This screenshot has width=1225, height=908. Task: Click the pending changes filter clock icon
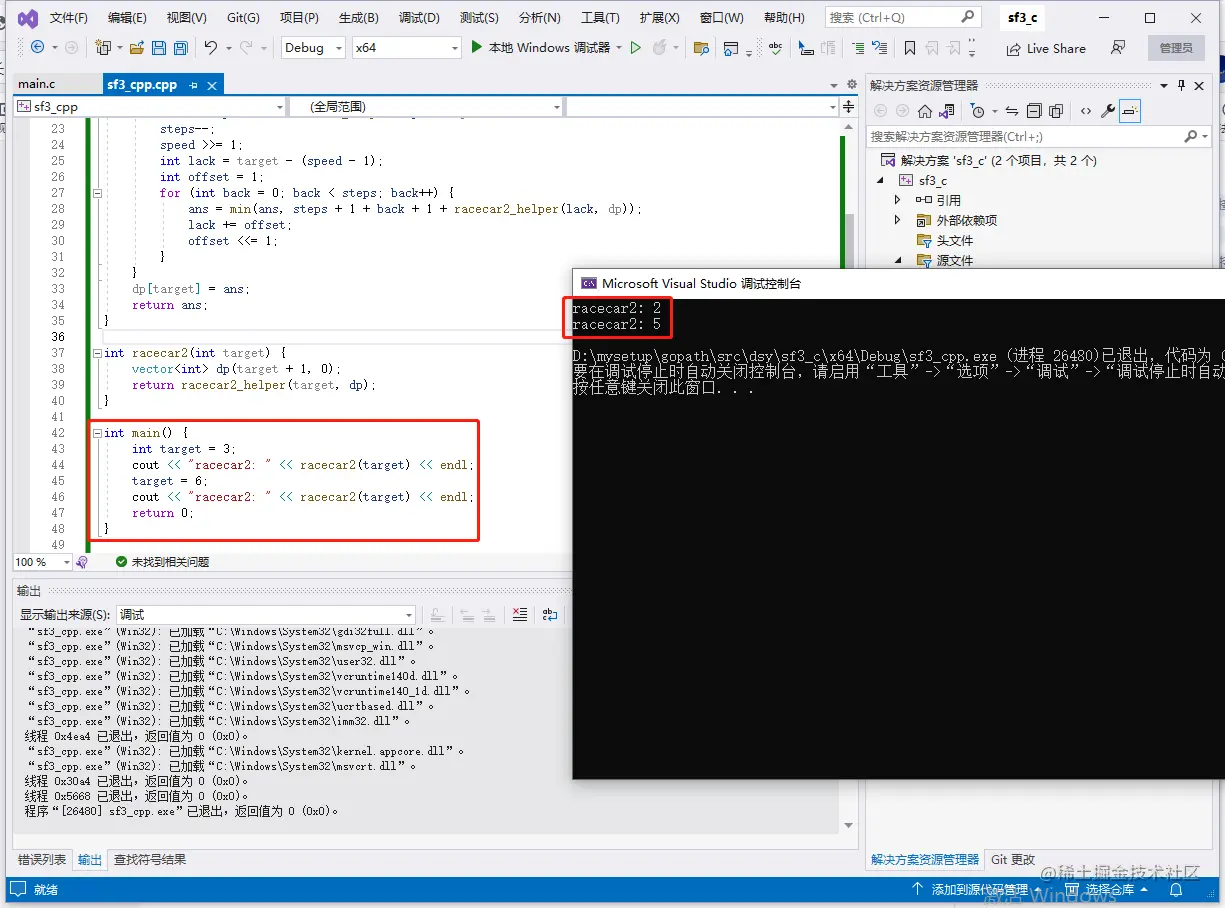978,111
